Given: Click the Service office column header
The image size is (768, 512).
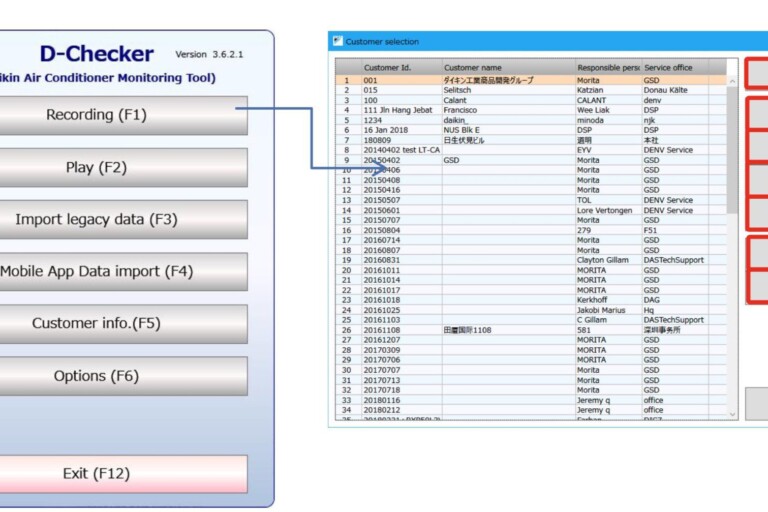Looking at the screenshot, I should [675, 67].
